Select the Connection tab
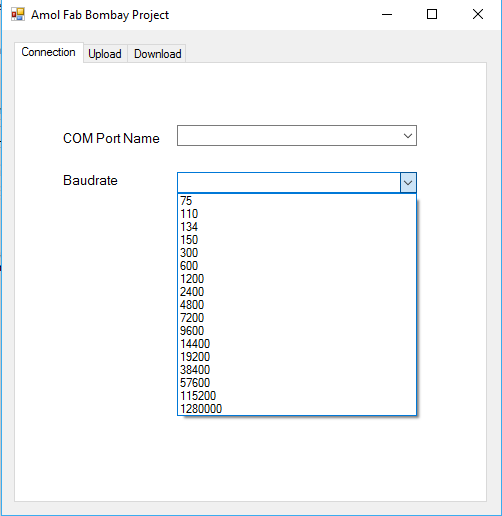The width and height of the screenshot is (502, 516). (x=49, y=52)
